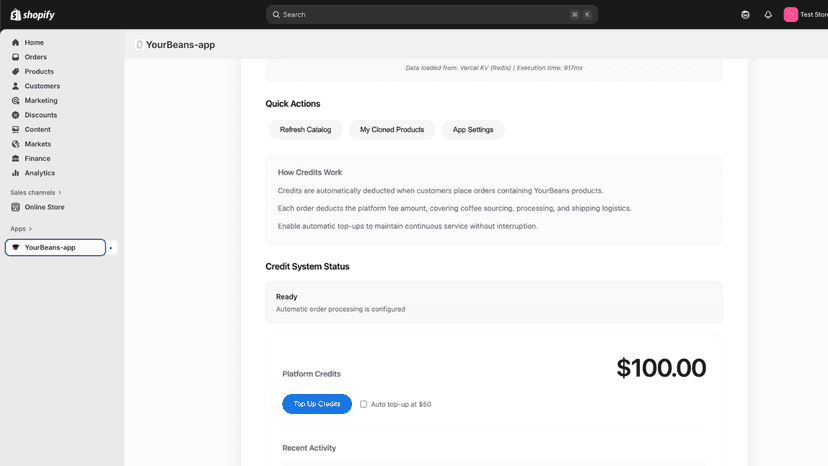Open Online Store channel
Image resolution: width=828 pixels, height=466 pixels.
click(44, 207)
